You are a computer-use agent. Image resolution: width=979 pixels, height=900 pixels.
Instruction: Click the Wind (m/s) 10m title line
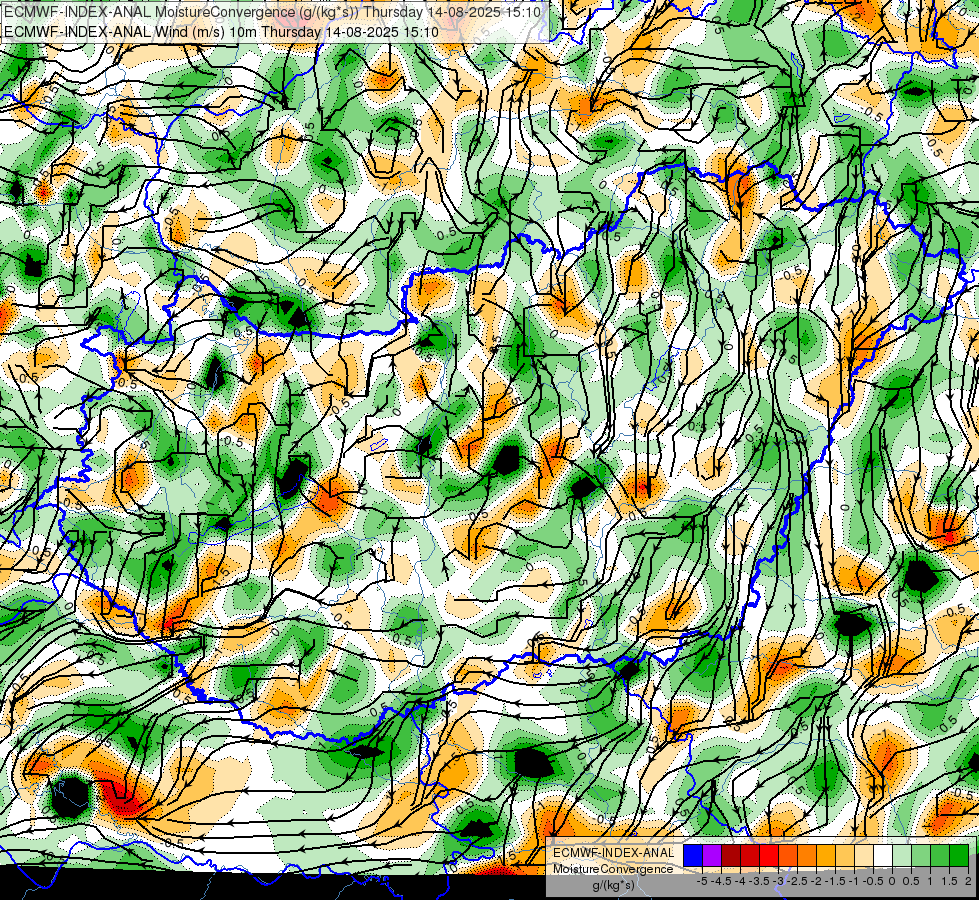click(x=221, y=31)
